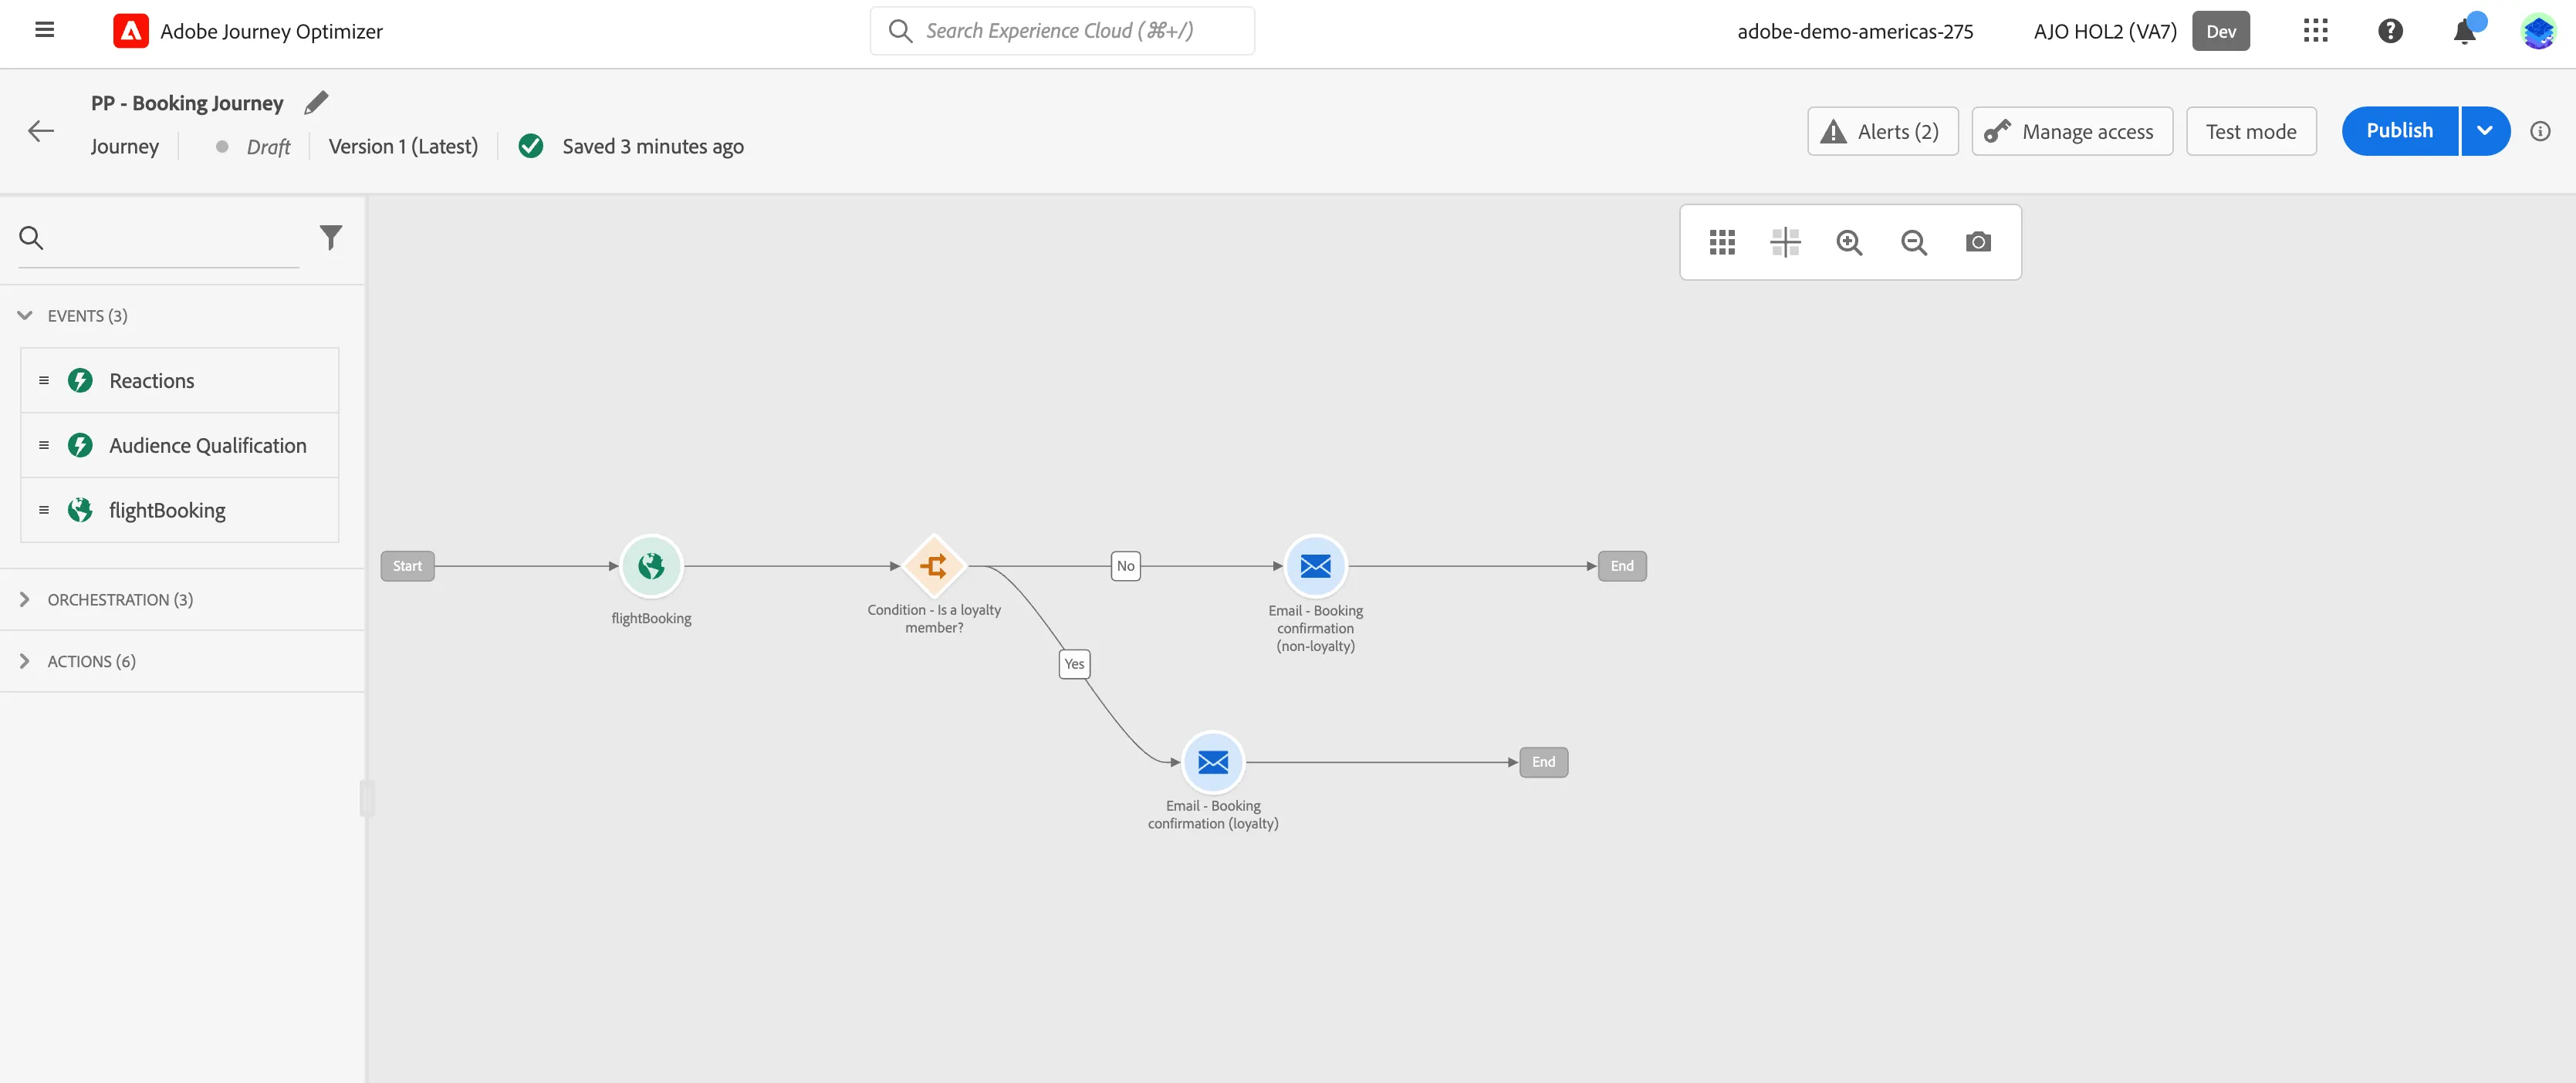This screenshot has height=1083, width=2576.
Task: Select the non-loyalty booking email node
Action: point(1315,566)
